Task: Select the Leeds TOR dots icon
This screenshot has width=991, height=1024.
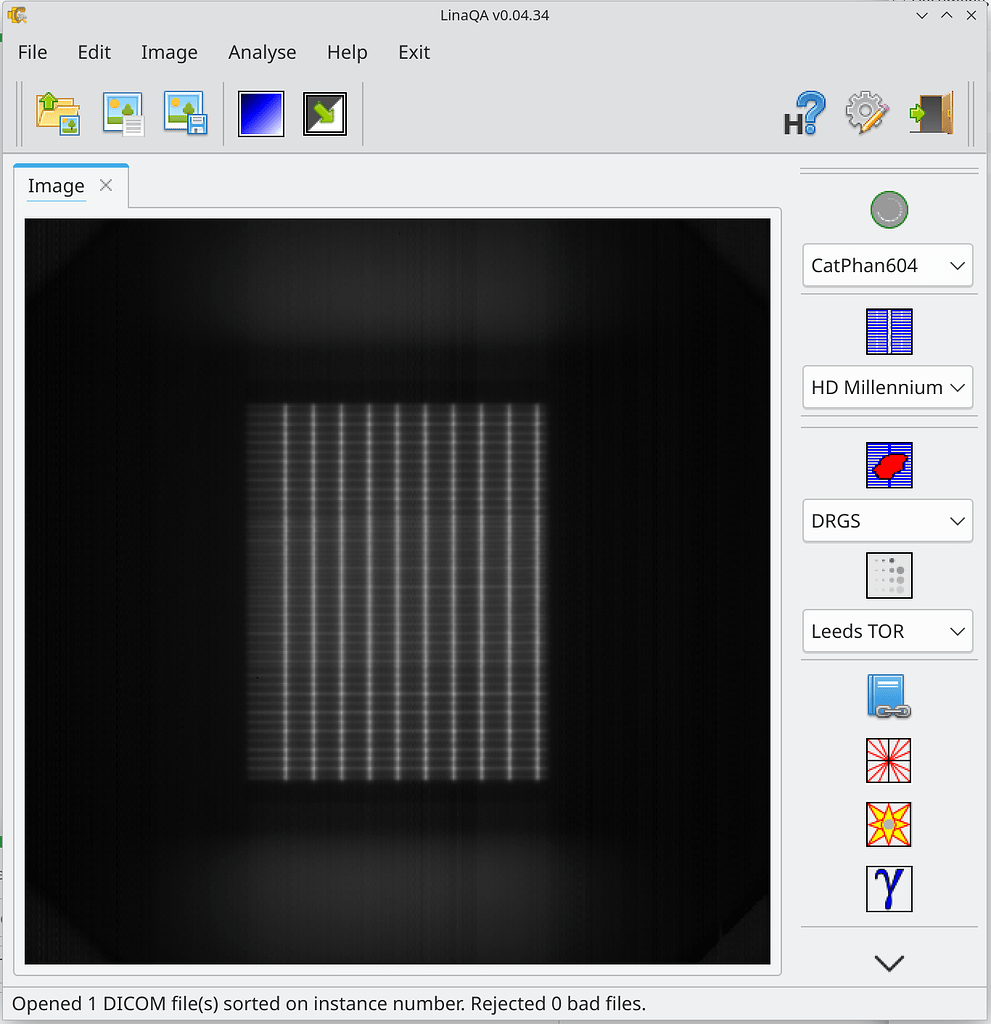Action: [x=888, y=575]
